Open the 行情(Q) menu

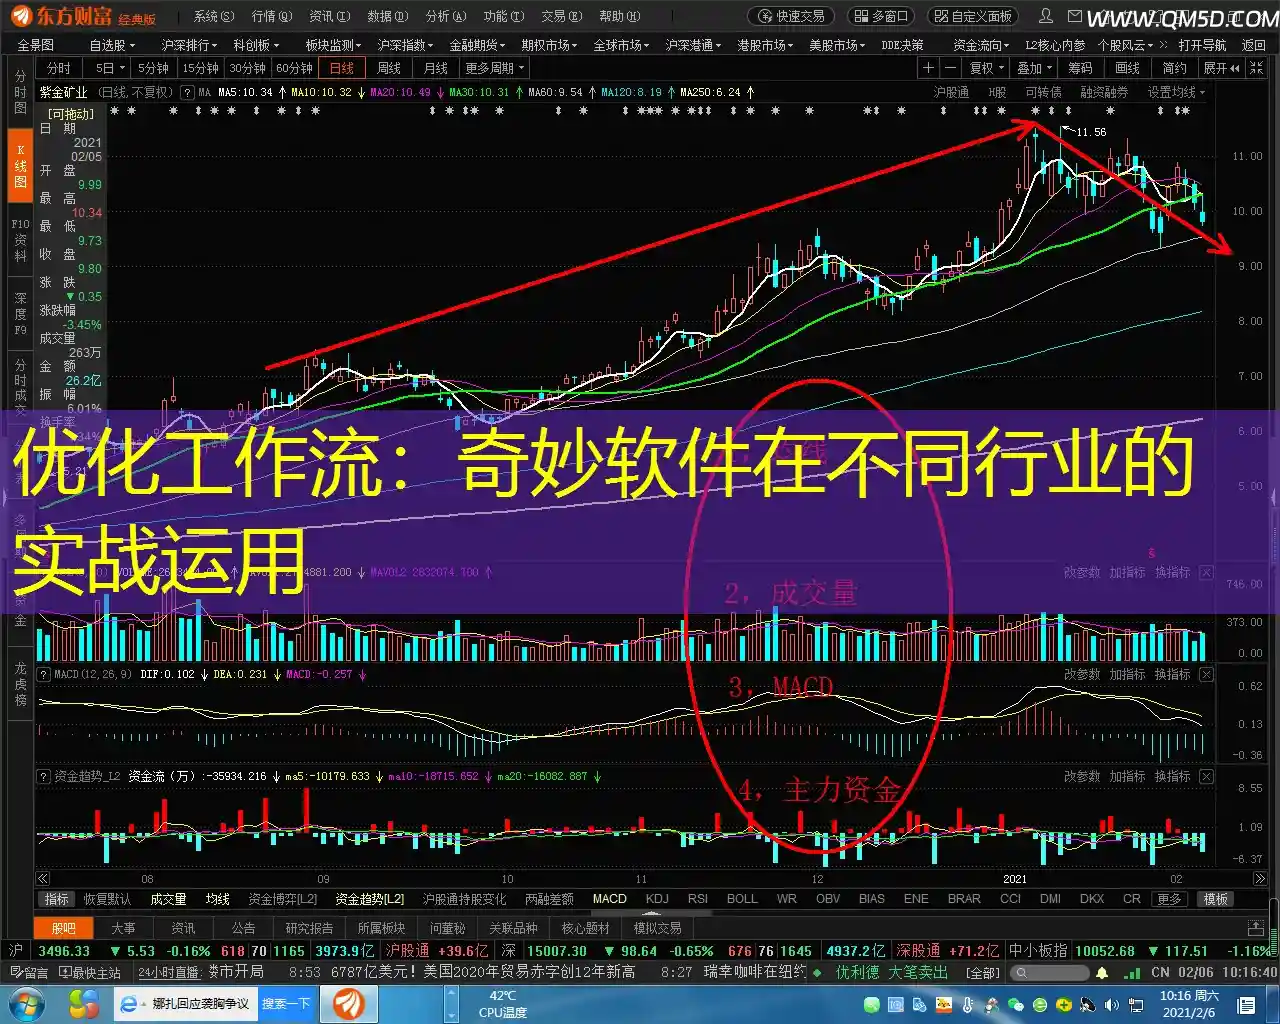pyautogui.click(x=272, y=16)
